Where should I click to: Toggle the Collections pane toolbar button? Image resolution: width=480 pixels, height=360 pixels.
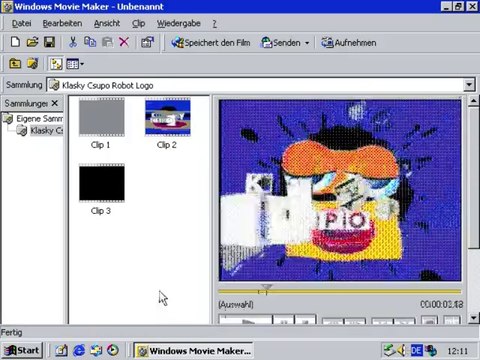click(x=56, y=63)
